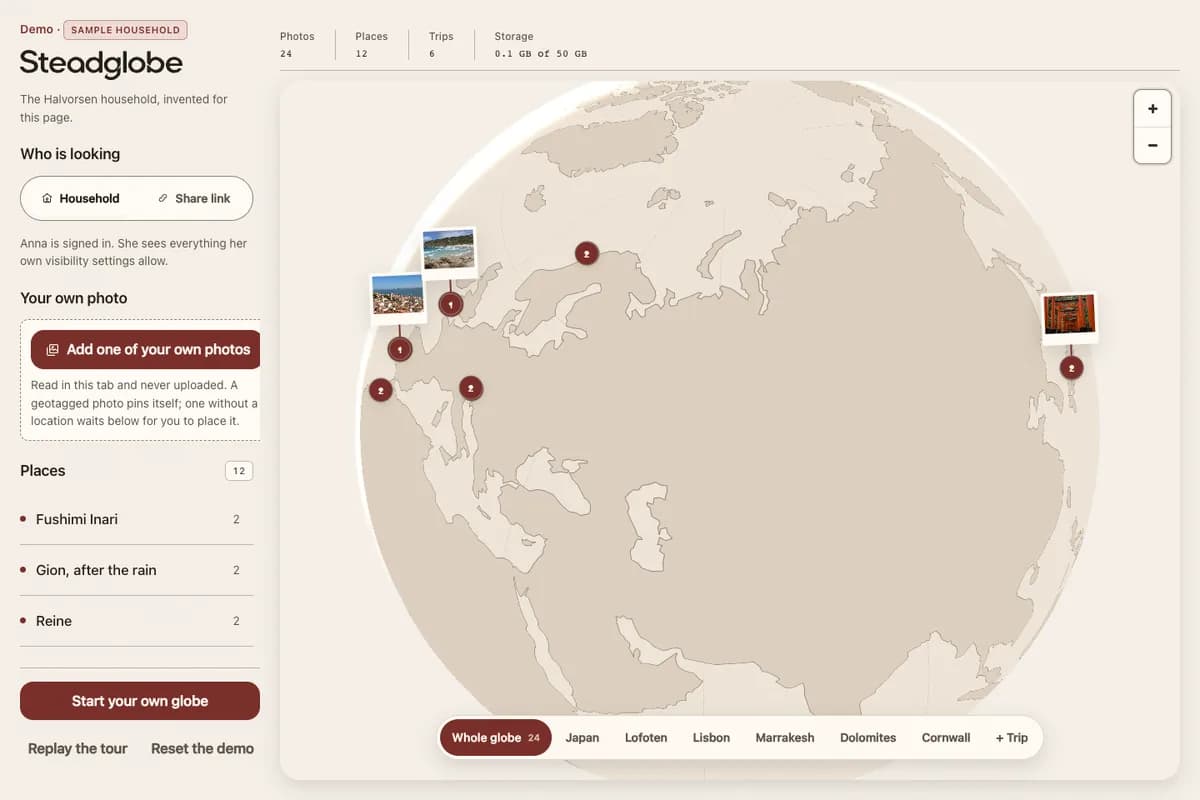Screen dimensions: 1200x800
Task: Reset the demo
Action: (202, 748)
